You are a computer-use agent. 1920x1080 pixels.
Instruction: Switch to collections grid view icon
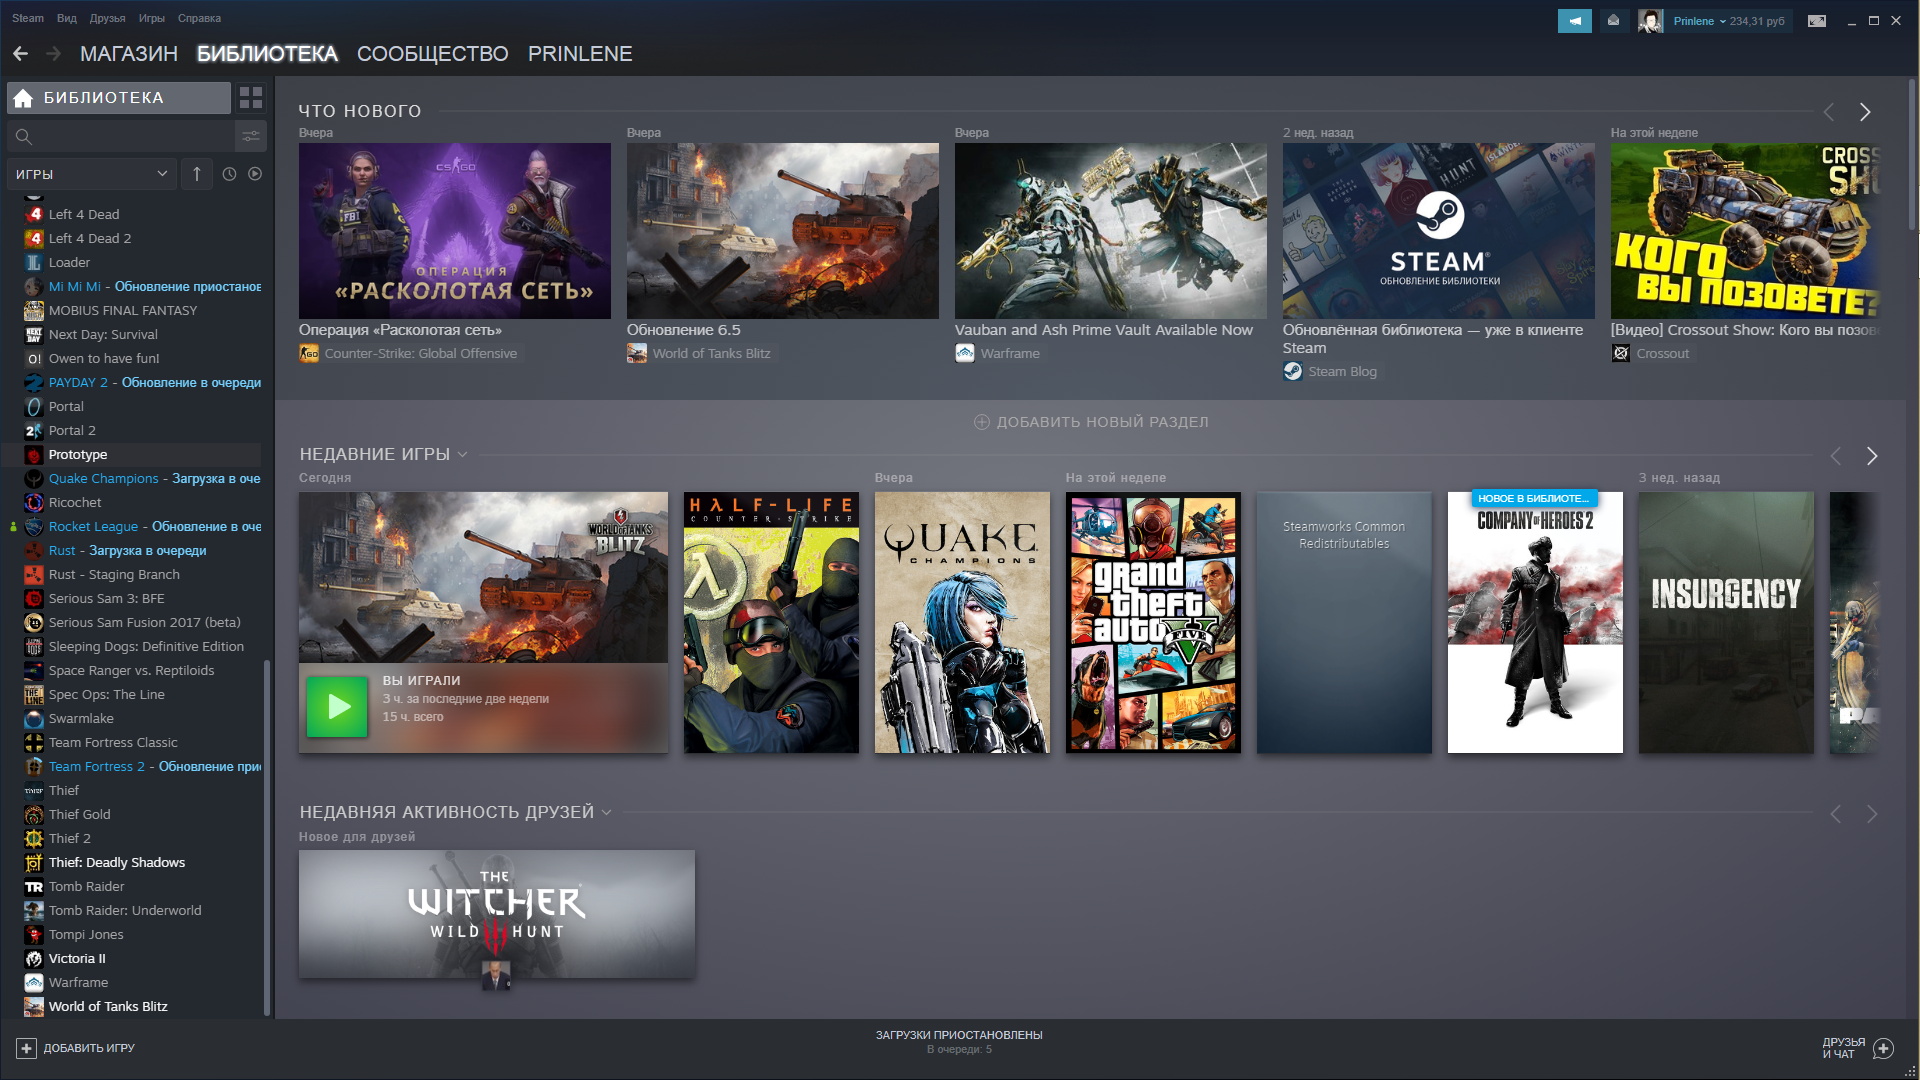251,97
